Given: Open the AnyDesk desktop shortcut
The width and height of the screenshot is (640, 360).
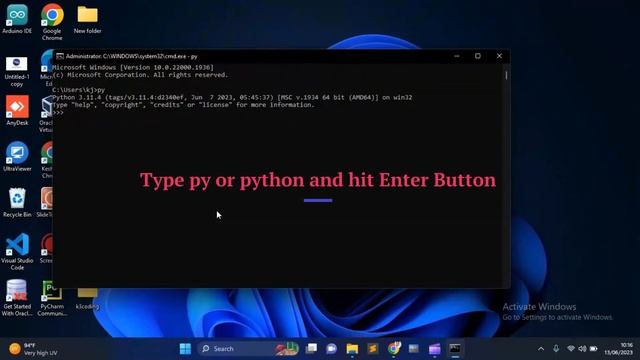Looking at the screenshot, I should click(17, 111).
